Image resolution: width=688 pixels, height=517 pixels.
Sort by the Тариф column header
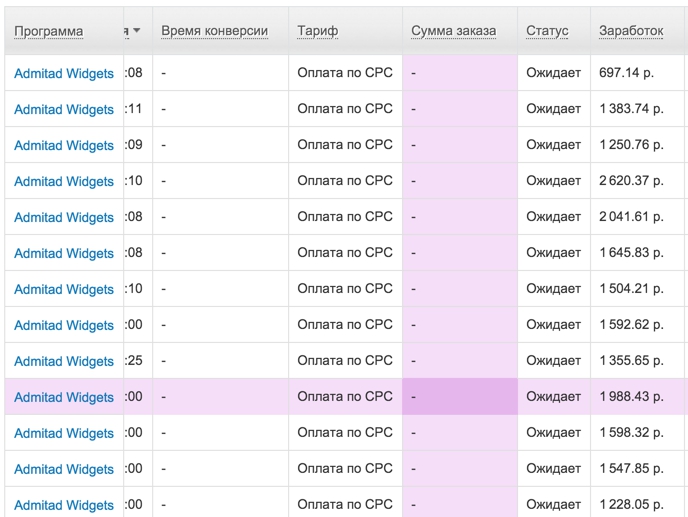pyautogui.click(x=318, y=31)
